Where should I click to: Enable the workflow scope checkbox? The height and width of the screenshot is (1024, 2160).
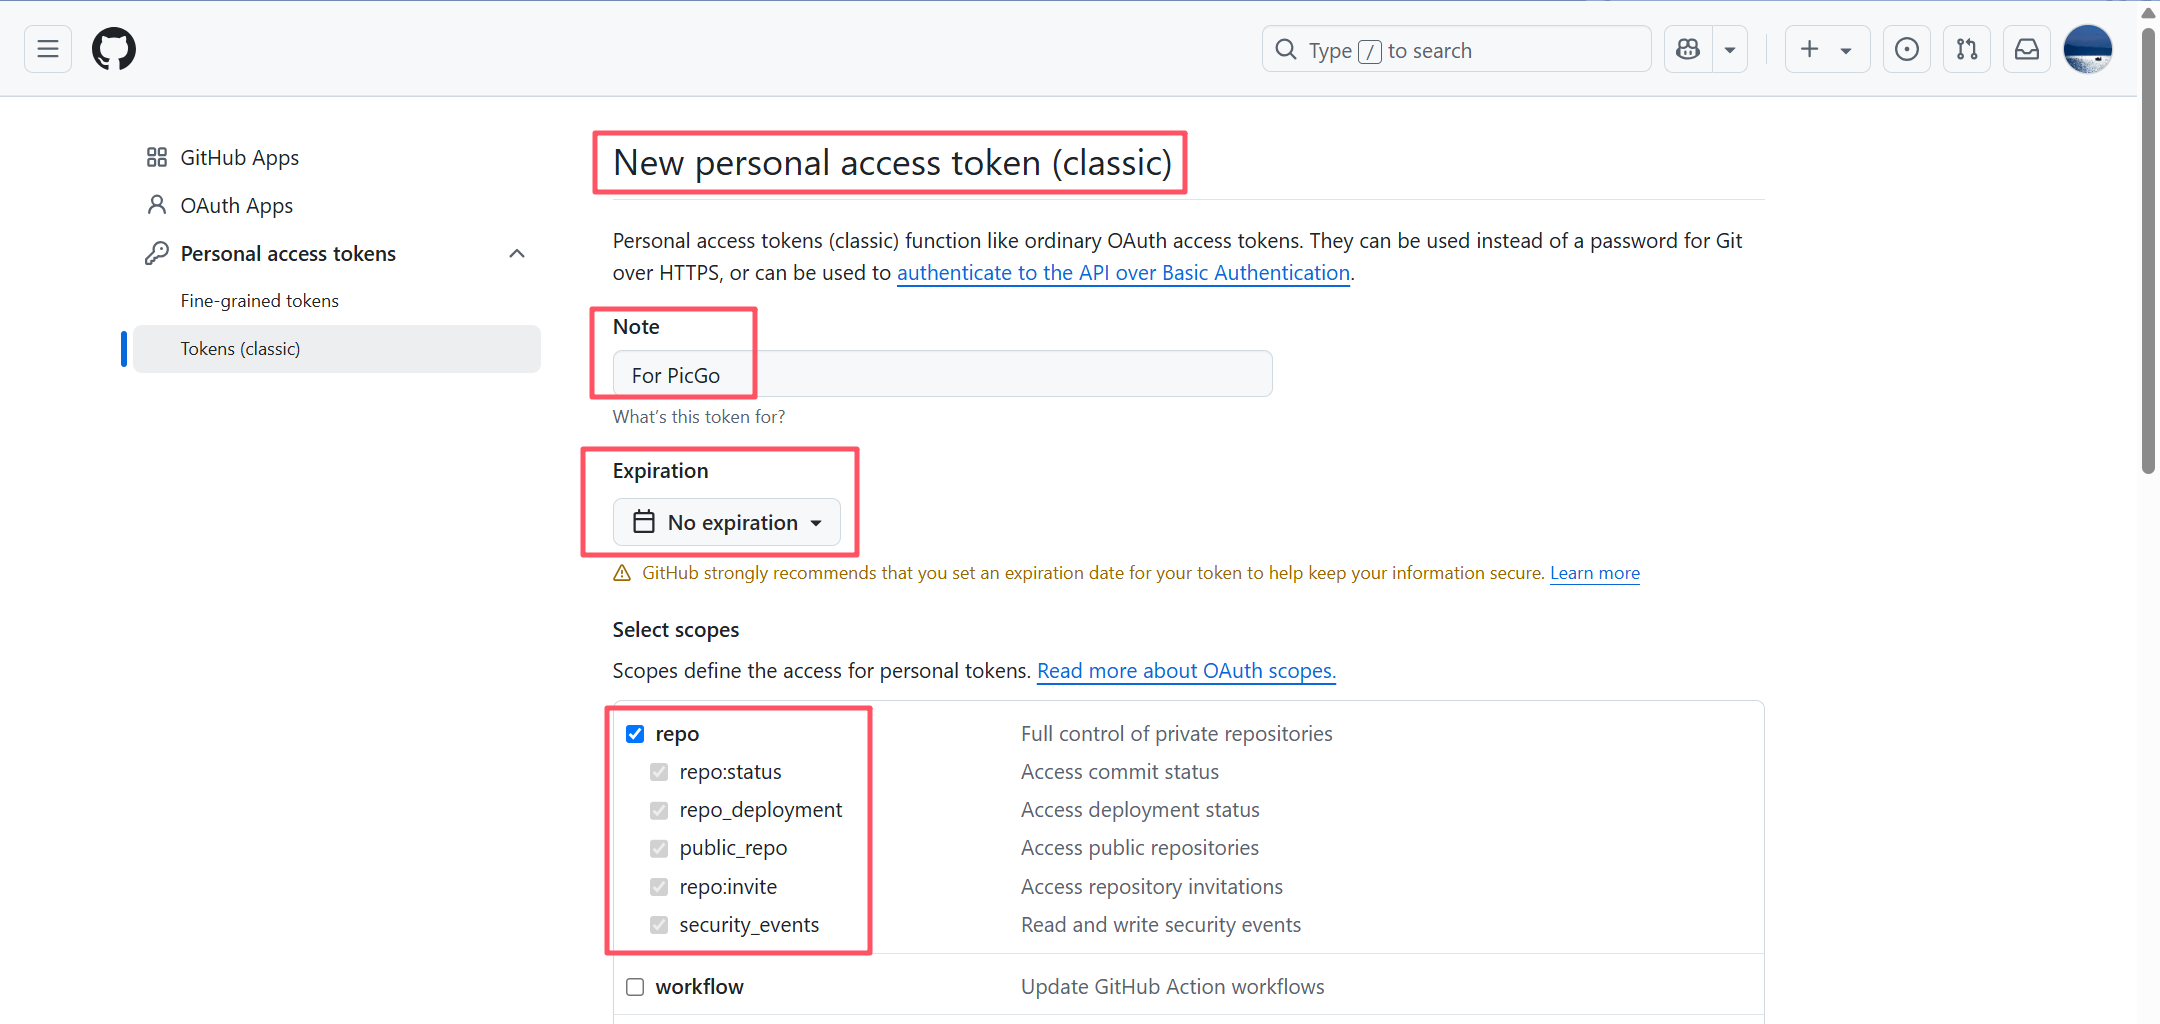click(x=635, y=987)
